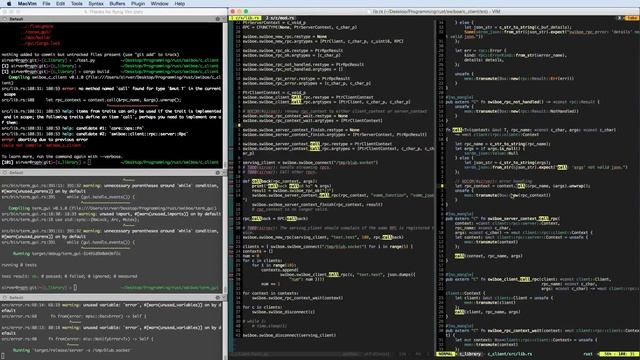The image size is (640, 360).
Task: Click 'def callback(rpc_context, args)' line
Action: 280,181
